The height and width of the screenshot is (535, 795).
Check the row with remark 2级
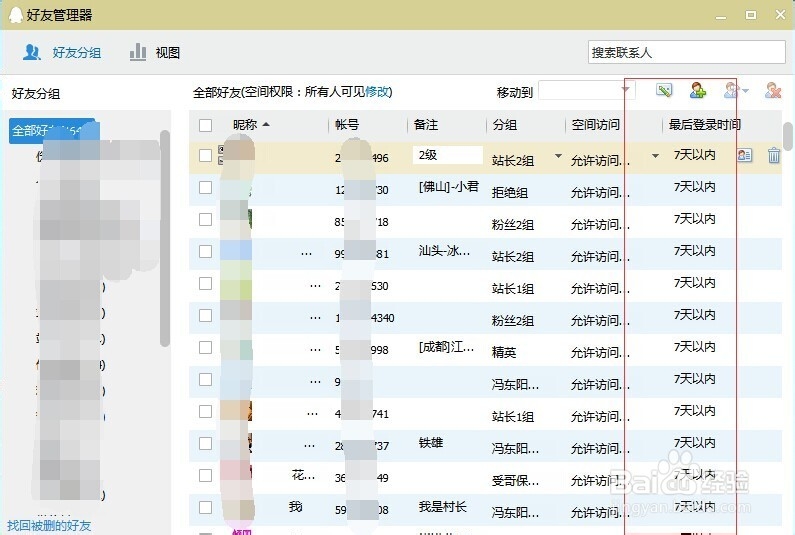[x=205, y=156]
